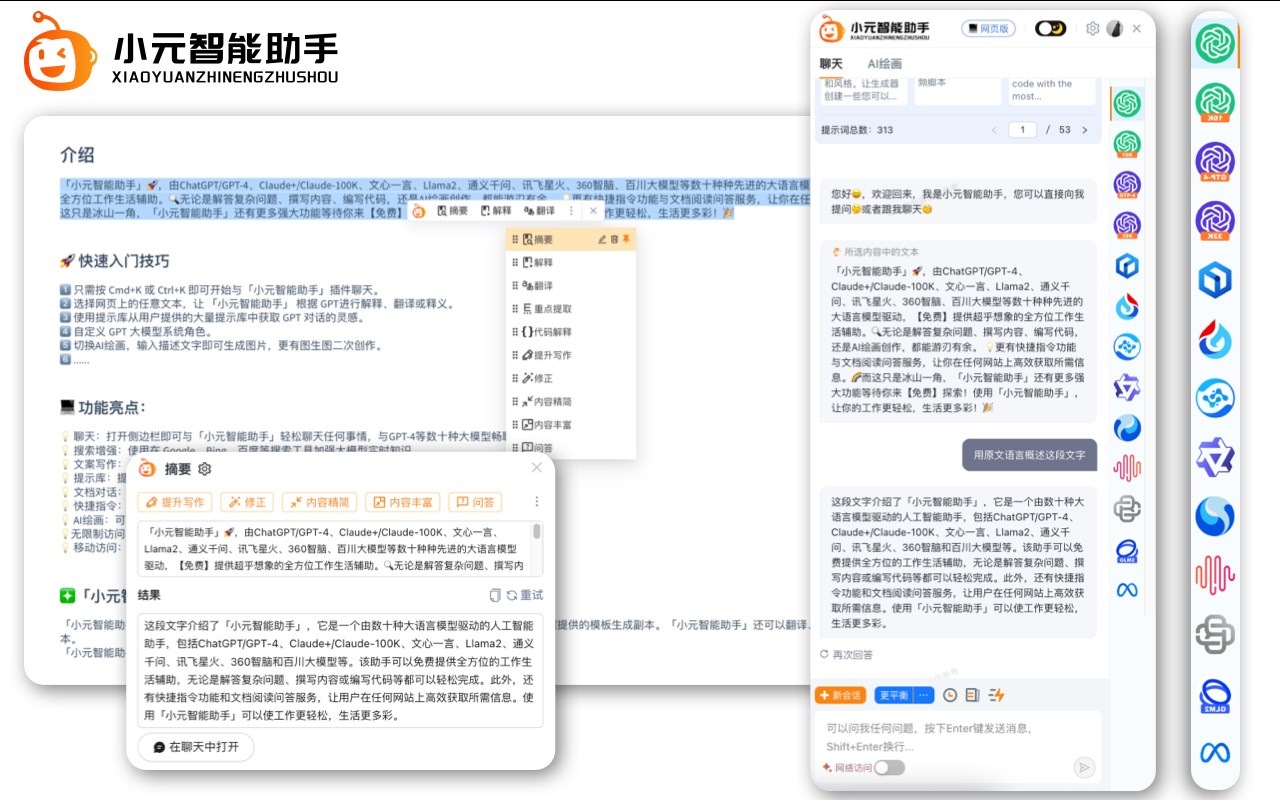Choose 内容丰富 from the command list

click(x=571, y=425)
